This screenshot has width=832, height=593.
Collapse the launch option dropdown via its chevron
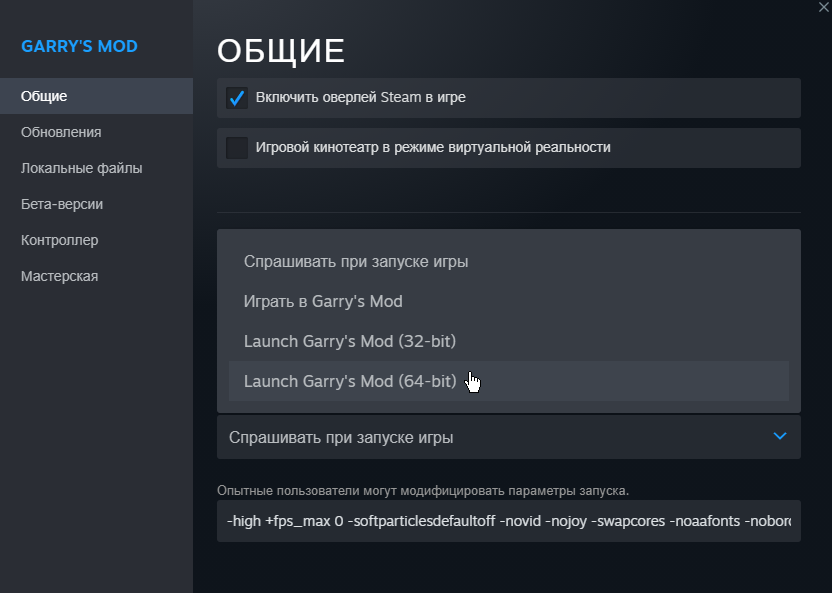[x=779, y=436]
